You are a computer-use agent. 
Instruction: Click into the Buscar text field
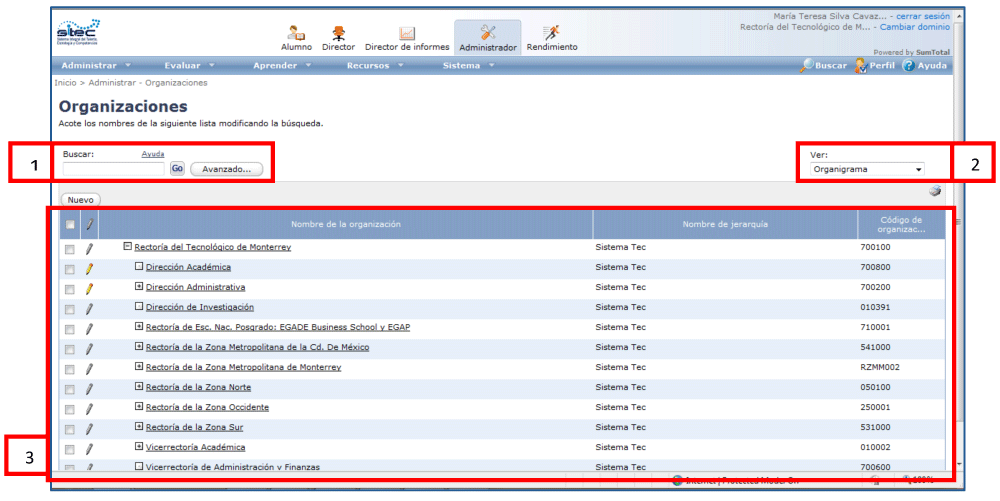tap(114, 169)
